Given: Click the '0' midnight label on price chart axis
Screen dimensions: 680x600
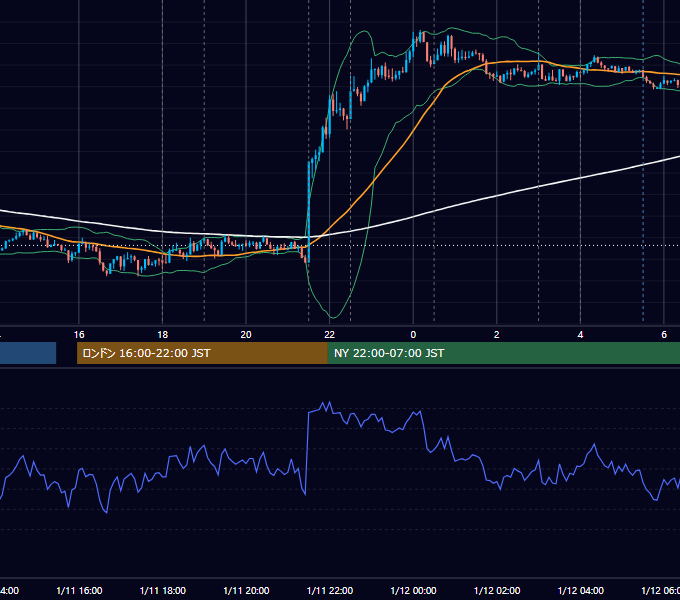Looking at the screenshot, I should pos(413,334).
